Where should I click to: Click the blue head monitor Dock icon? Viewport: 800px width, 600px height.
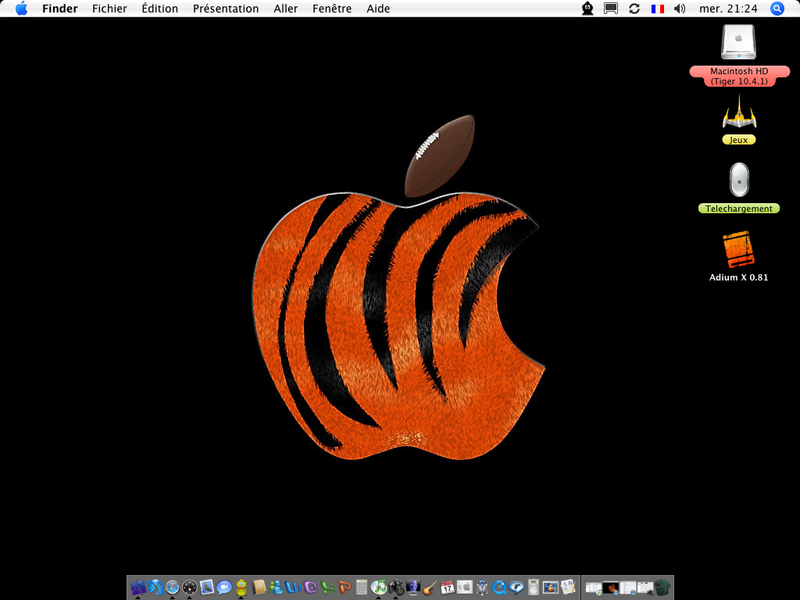[x=413, y=588]
